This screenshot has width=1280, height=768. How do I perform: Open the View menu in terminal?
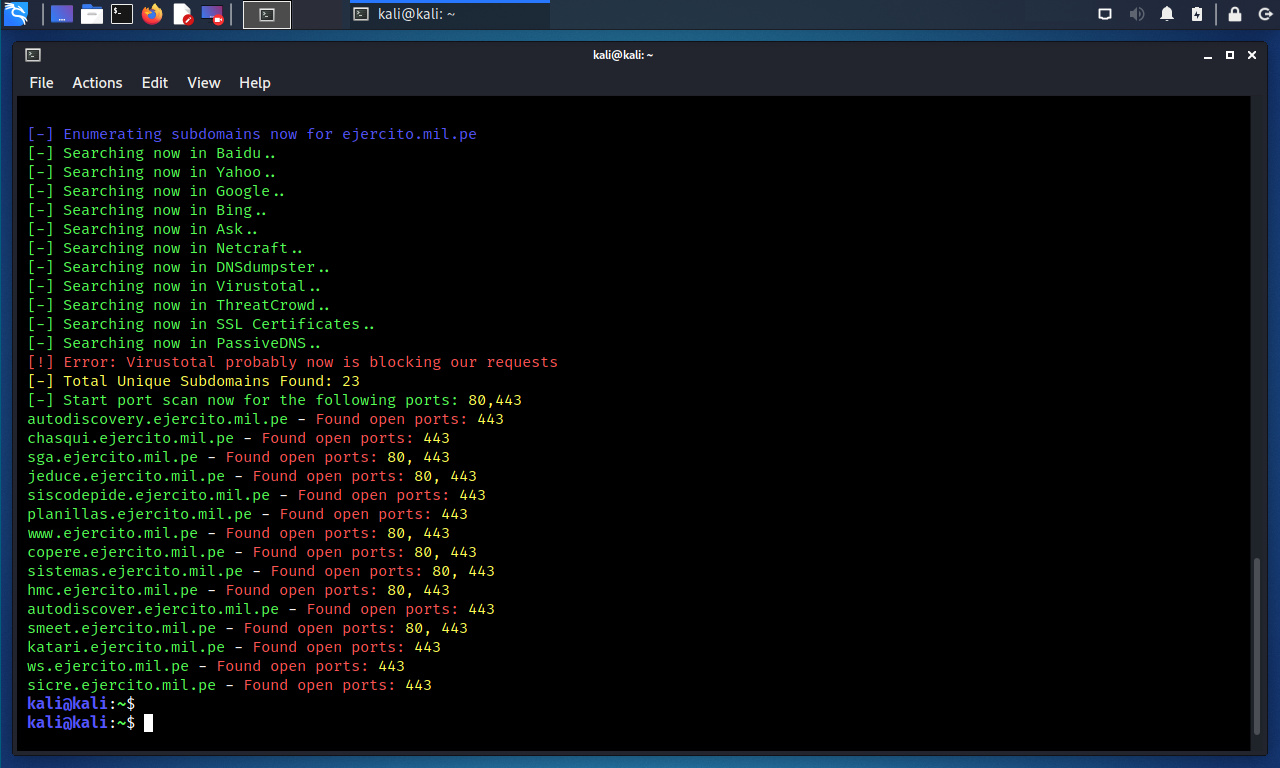click(x=203, y=83)
